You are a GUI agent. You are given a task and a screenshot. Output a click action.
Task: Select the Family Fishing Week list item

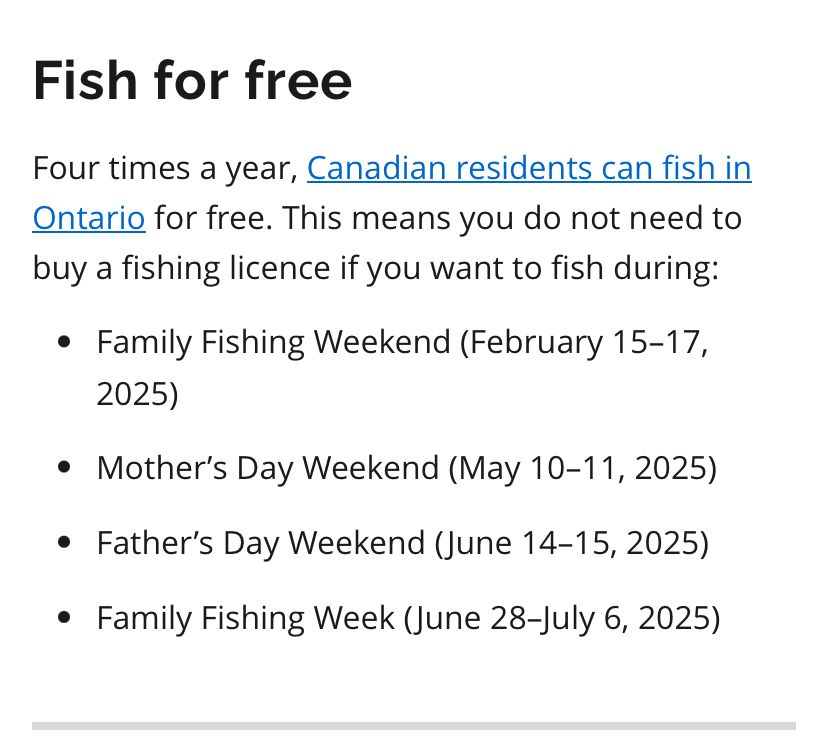click(408, 618)
